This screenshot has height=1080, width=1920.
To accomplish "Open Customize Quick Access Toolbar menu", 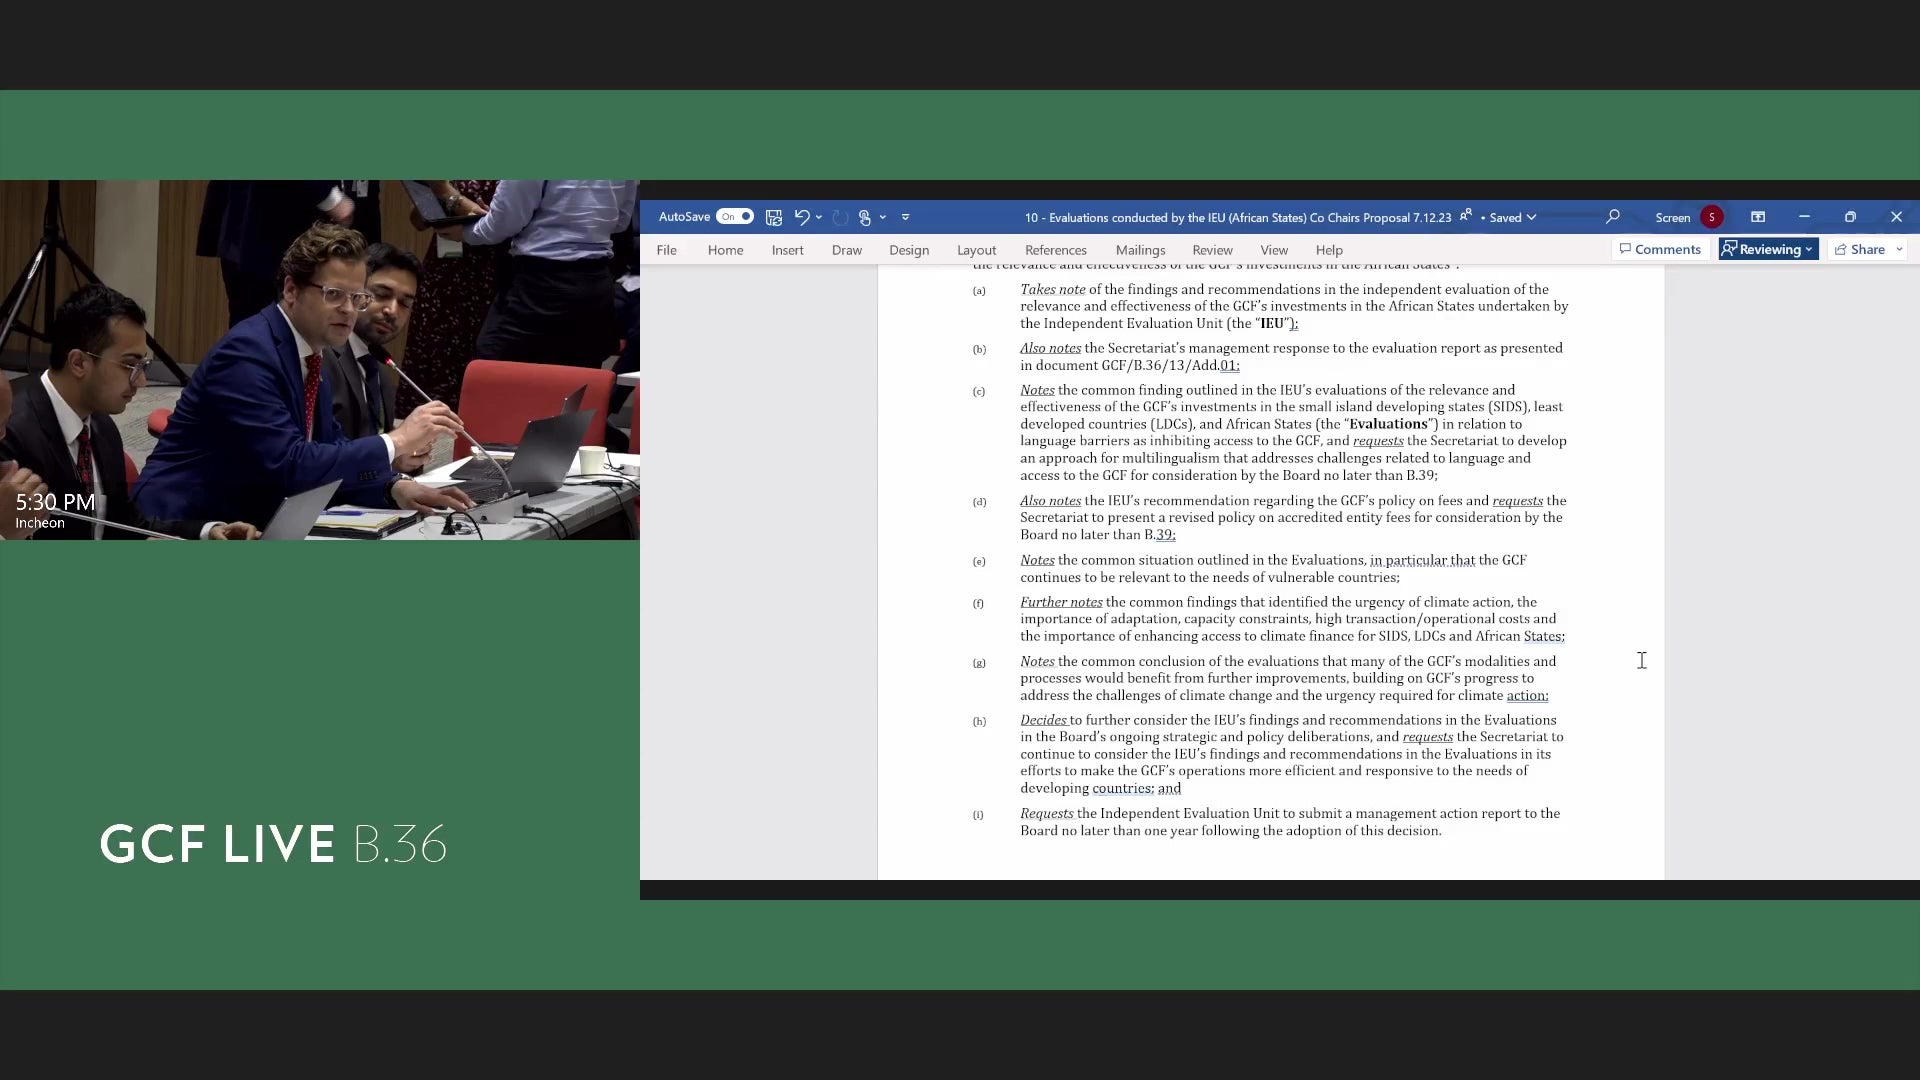I will click(x=905, y=217).
